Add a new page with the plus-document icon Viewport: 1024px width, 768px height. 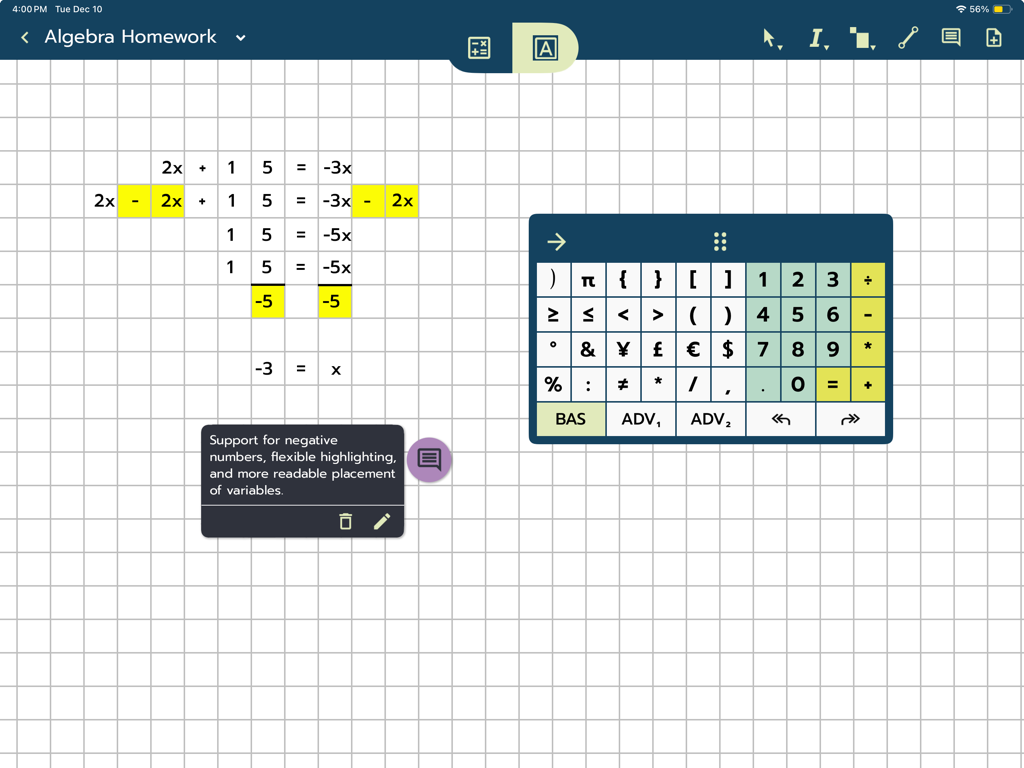(x=992, y=38)
